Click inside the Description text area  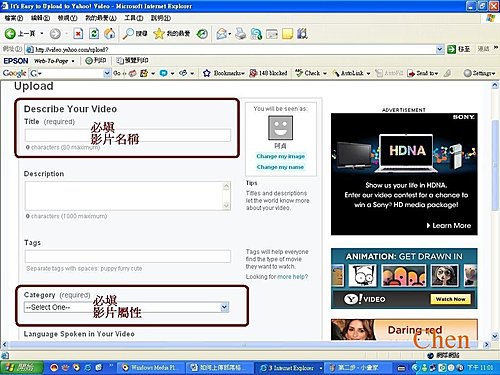127,196
